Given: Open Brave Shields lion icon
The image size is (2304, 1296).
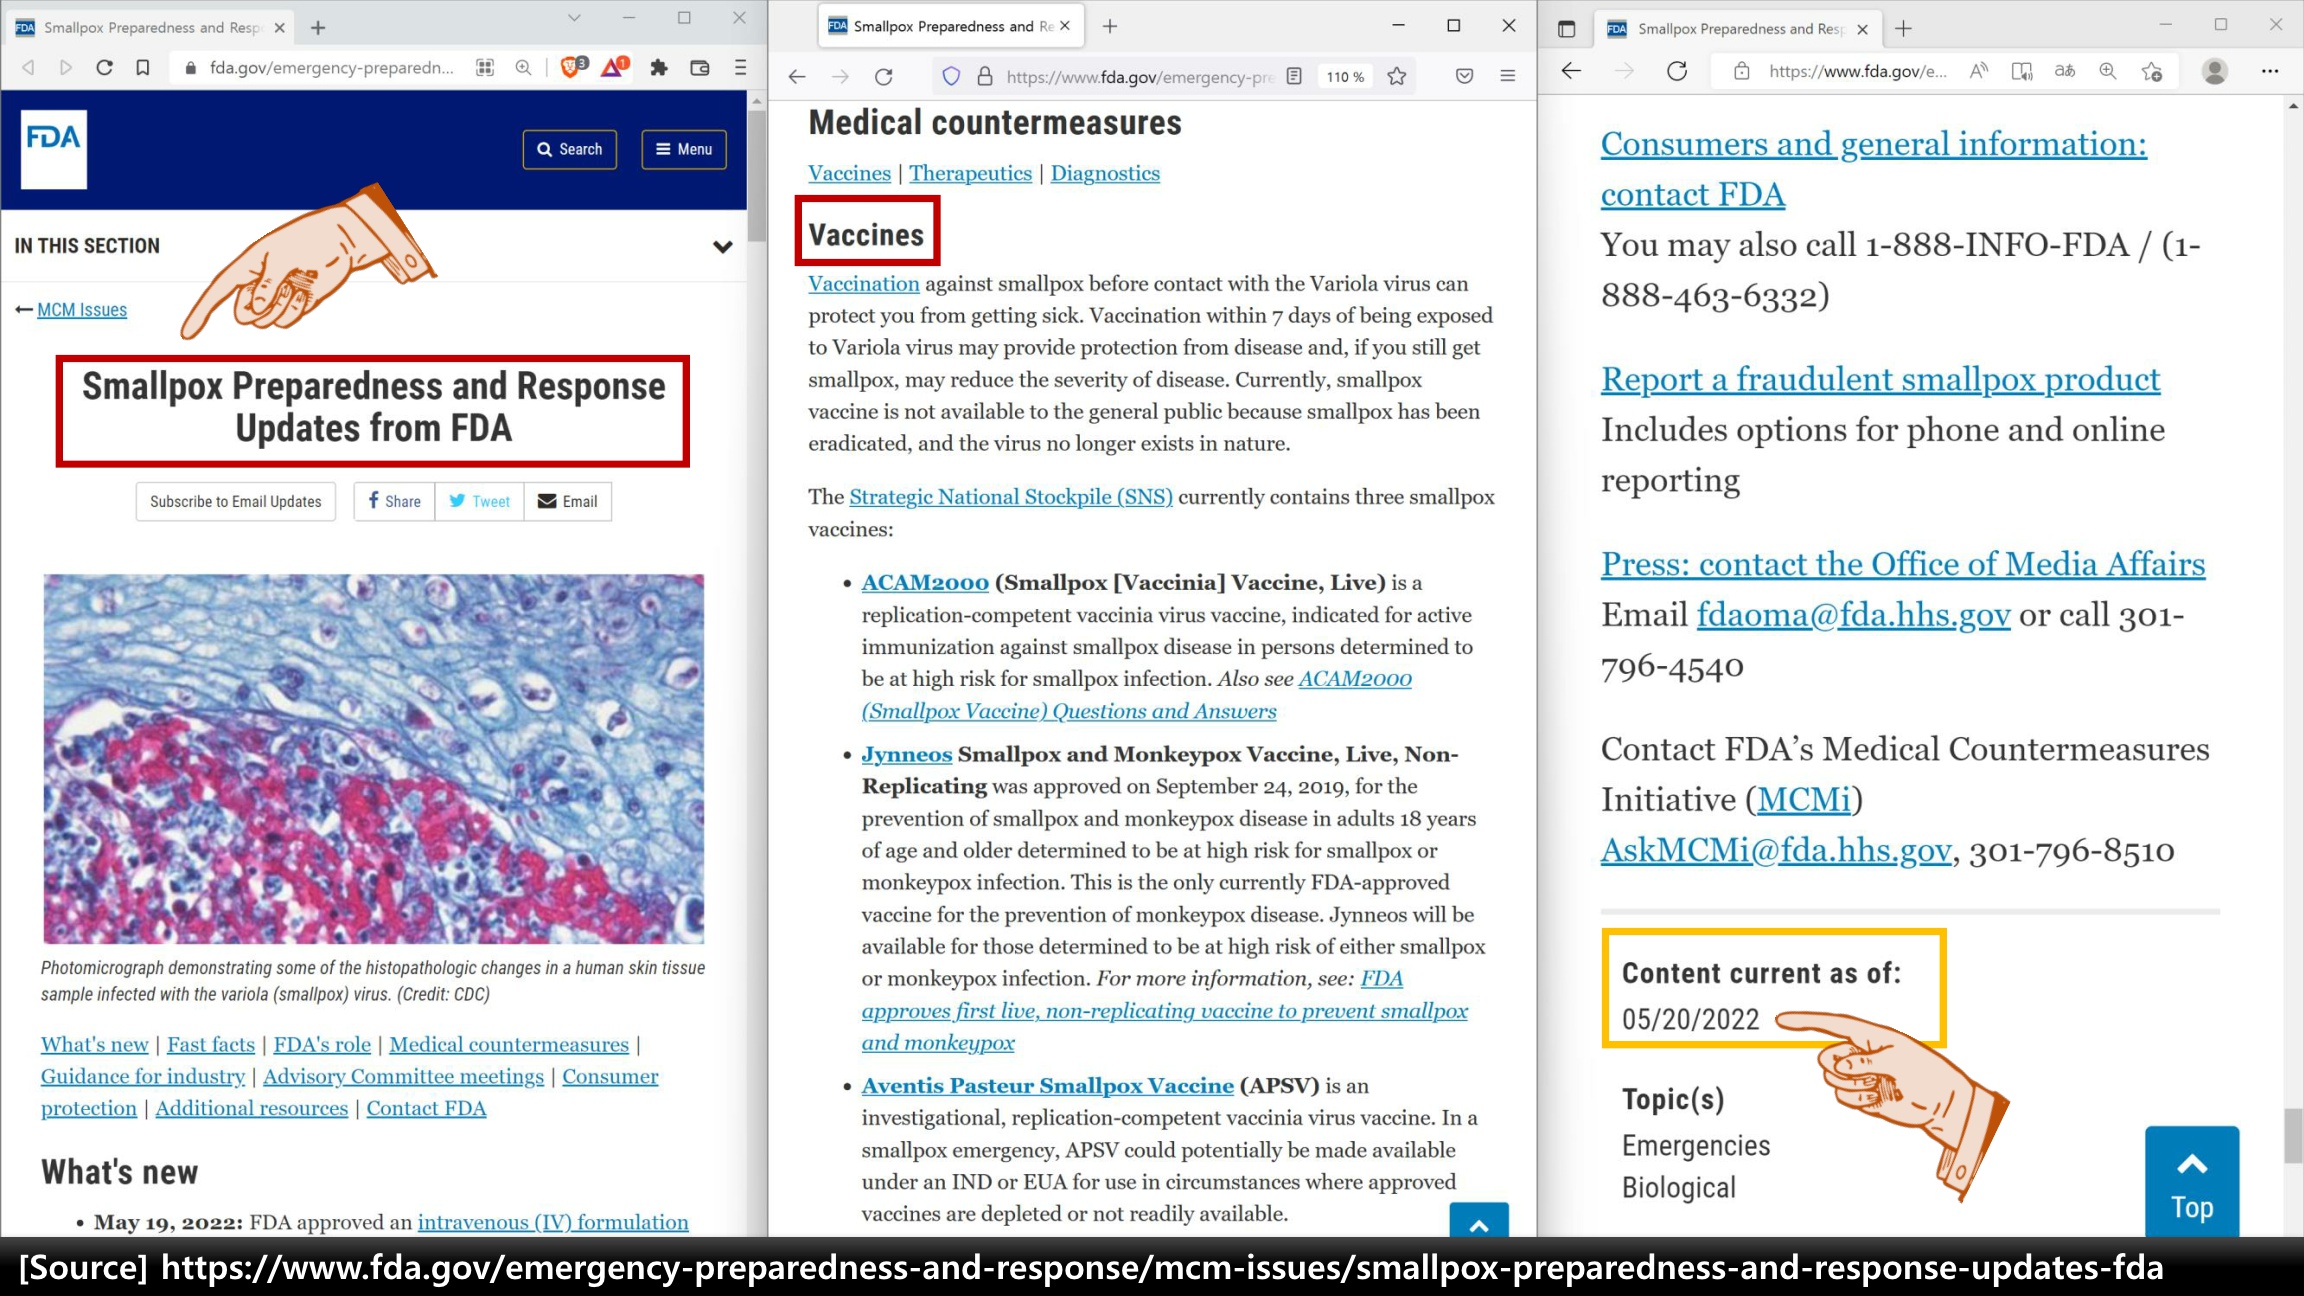Looking at the screenshot, I should (x=572, y=67).
